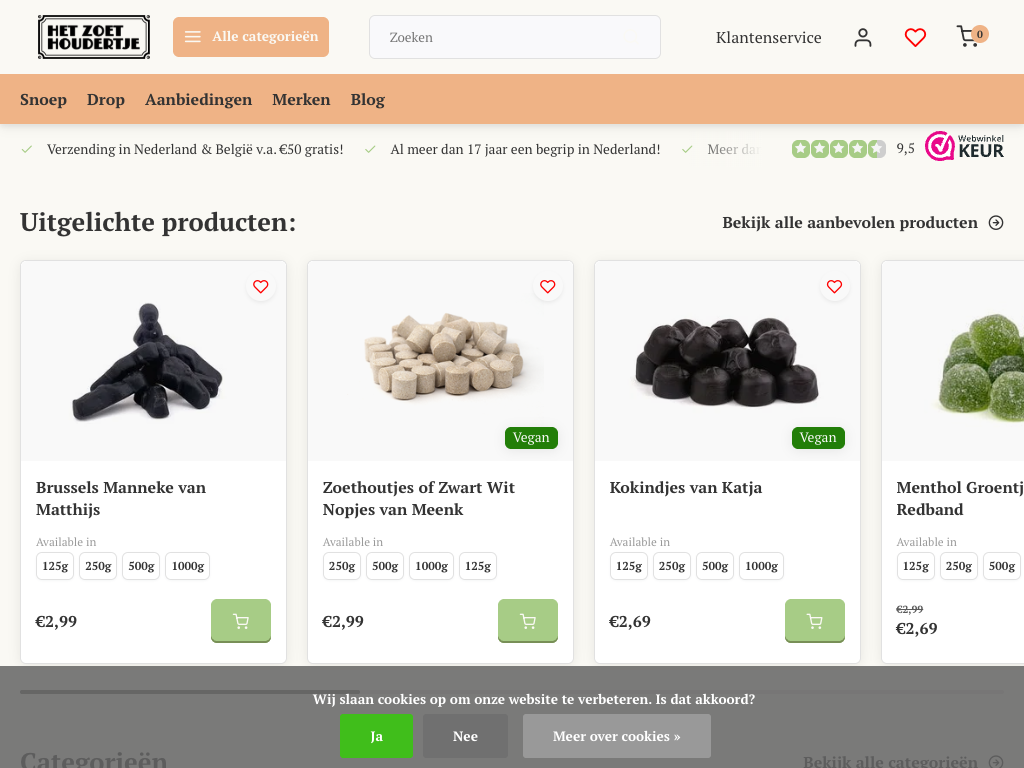This screenshot has width=1024, height=768.
Task: Open the wishlist heart in header
Action: [915, 37]
